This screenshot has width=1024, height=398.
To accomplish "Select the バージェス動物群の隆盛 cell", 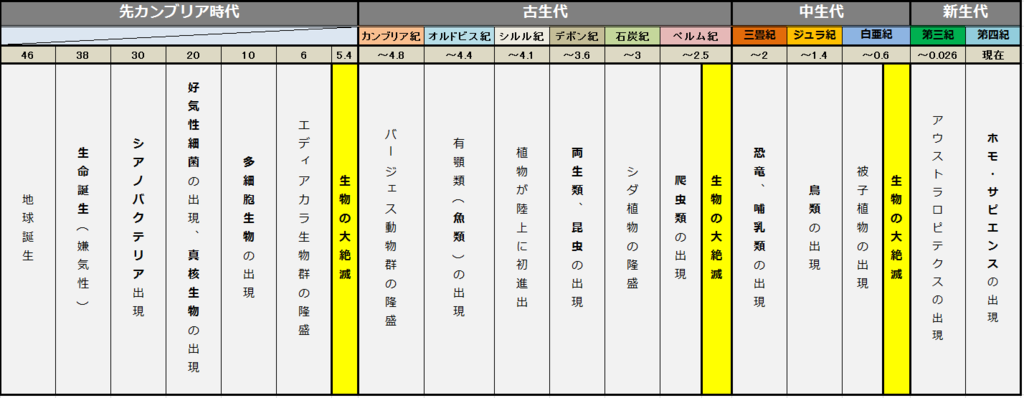I will [391, 229].
